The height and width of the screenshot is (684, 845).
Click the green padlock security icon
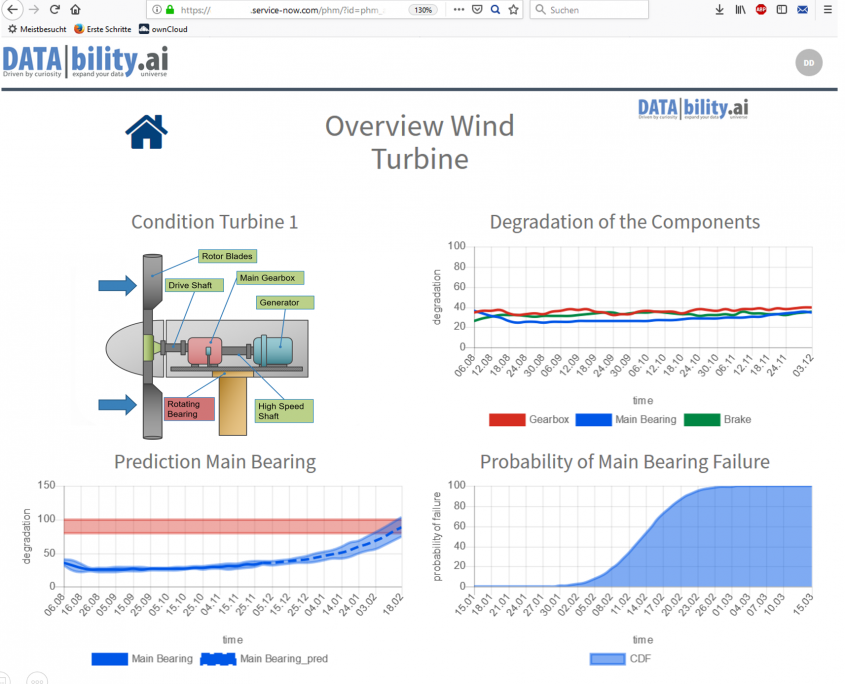[x=170, y=10]
